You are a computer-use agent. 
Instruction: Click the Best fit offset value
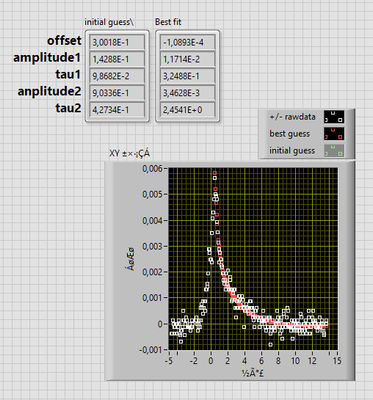click(188, 42)
